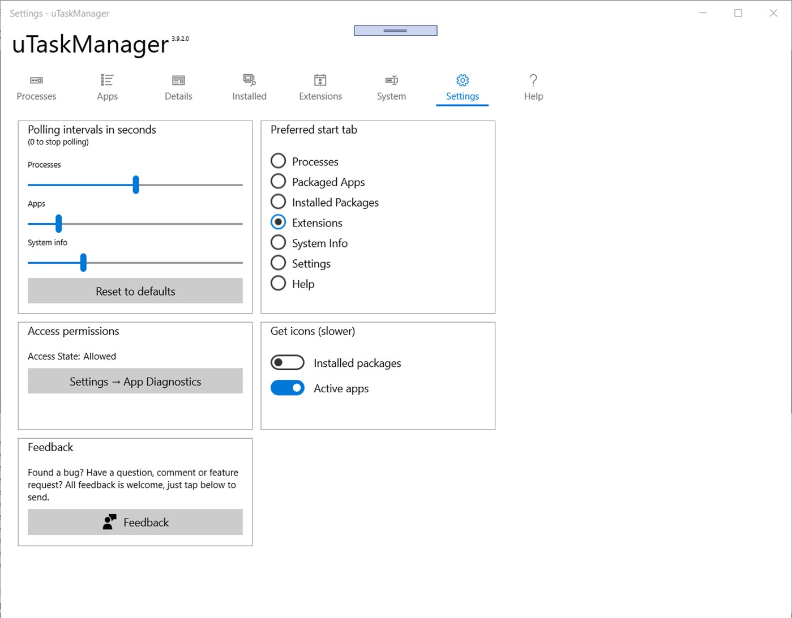This screenshot has height=618, width=792.
Task: Choose System Info as start tab
Action: pyautogui.click(x=278, y=243)
